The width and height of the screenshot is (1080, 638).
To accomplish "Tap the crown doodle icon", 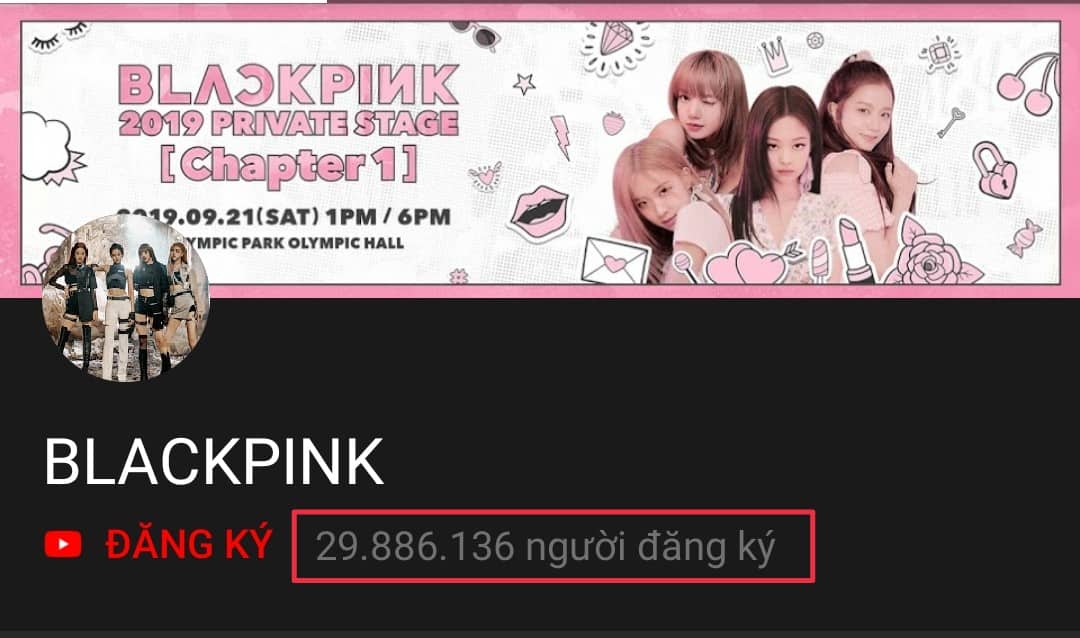I will [x=773, y=55].
